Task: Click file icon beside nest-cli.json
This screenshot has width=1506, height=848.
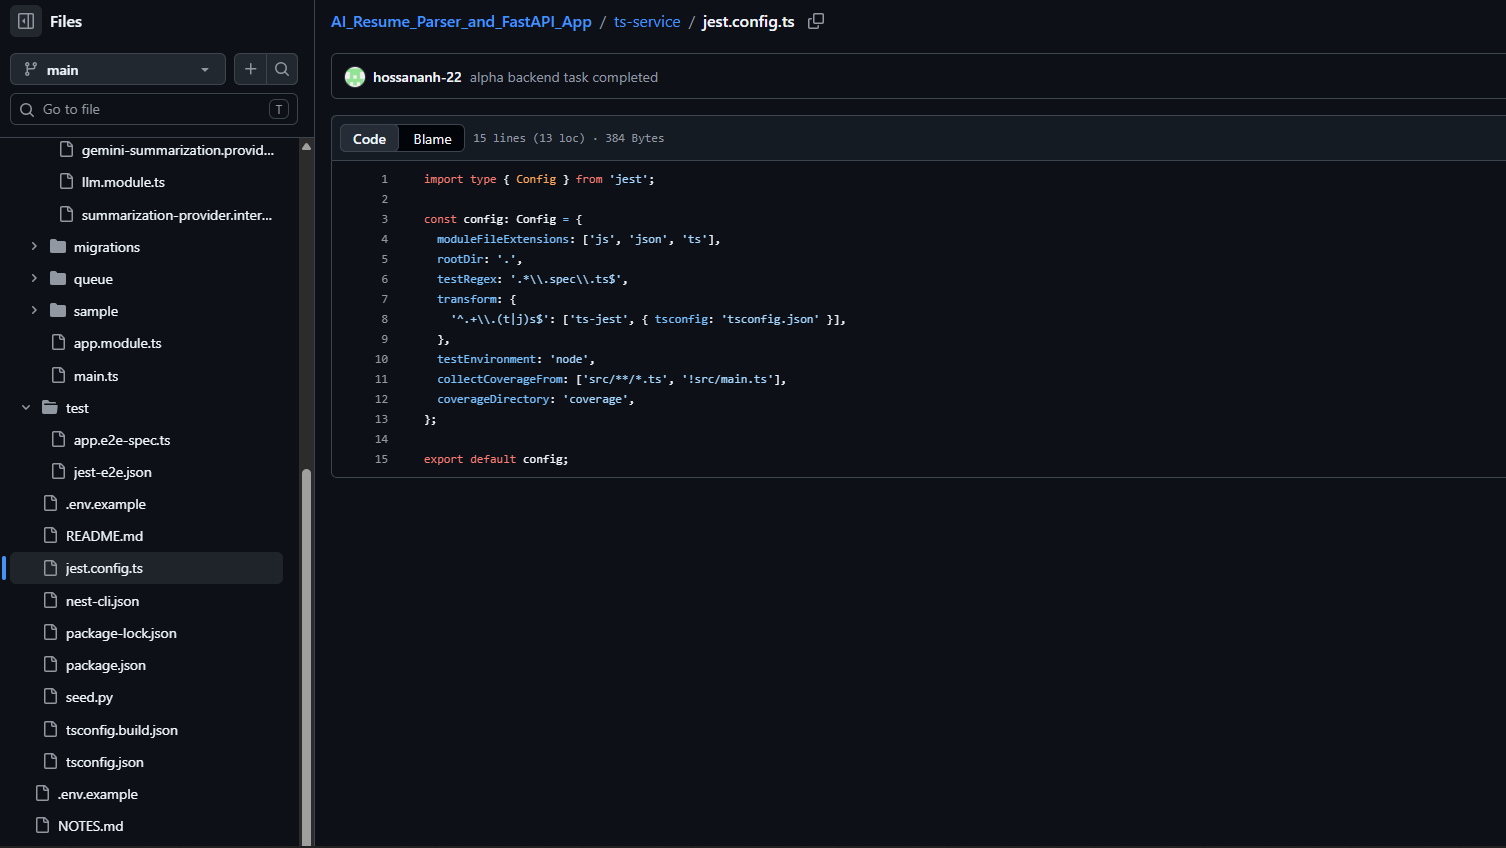Action: click(50, 600)
